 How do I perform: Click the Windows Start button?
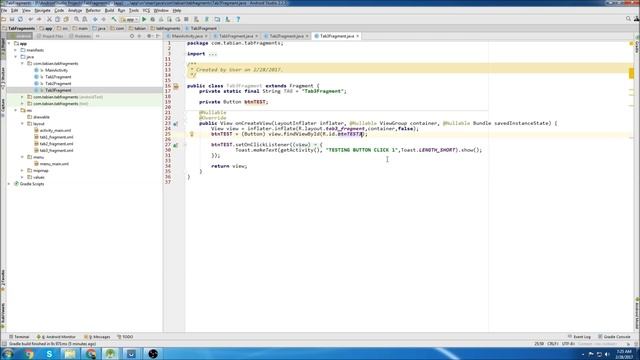[x=7, y=354]
